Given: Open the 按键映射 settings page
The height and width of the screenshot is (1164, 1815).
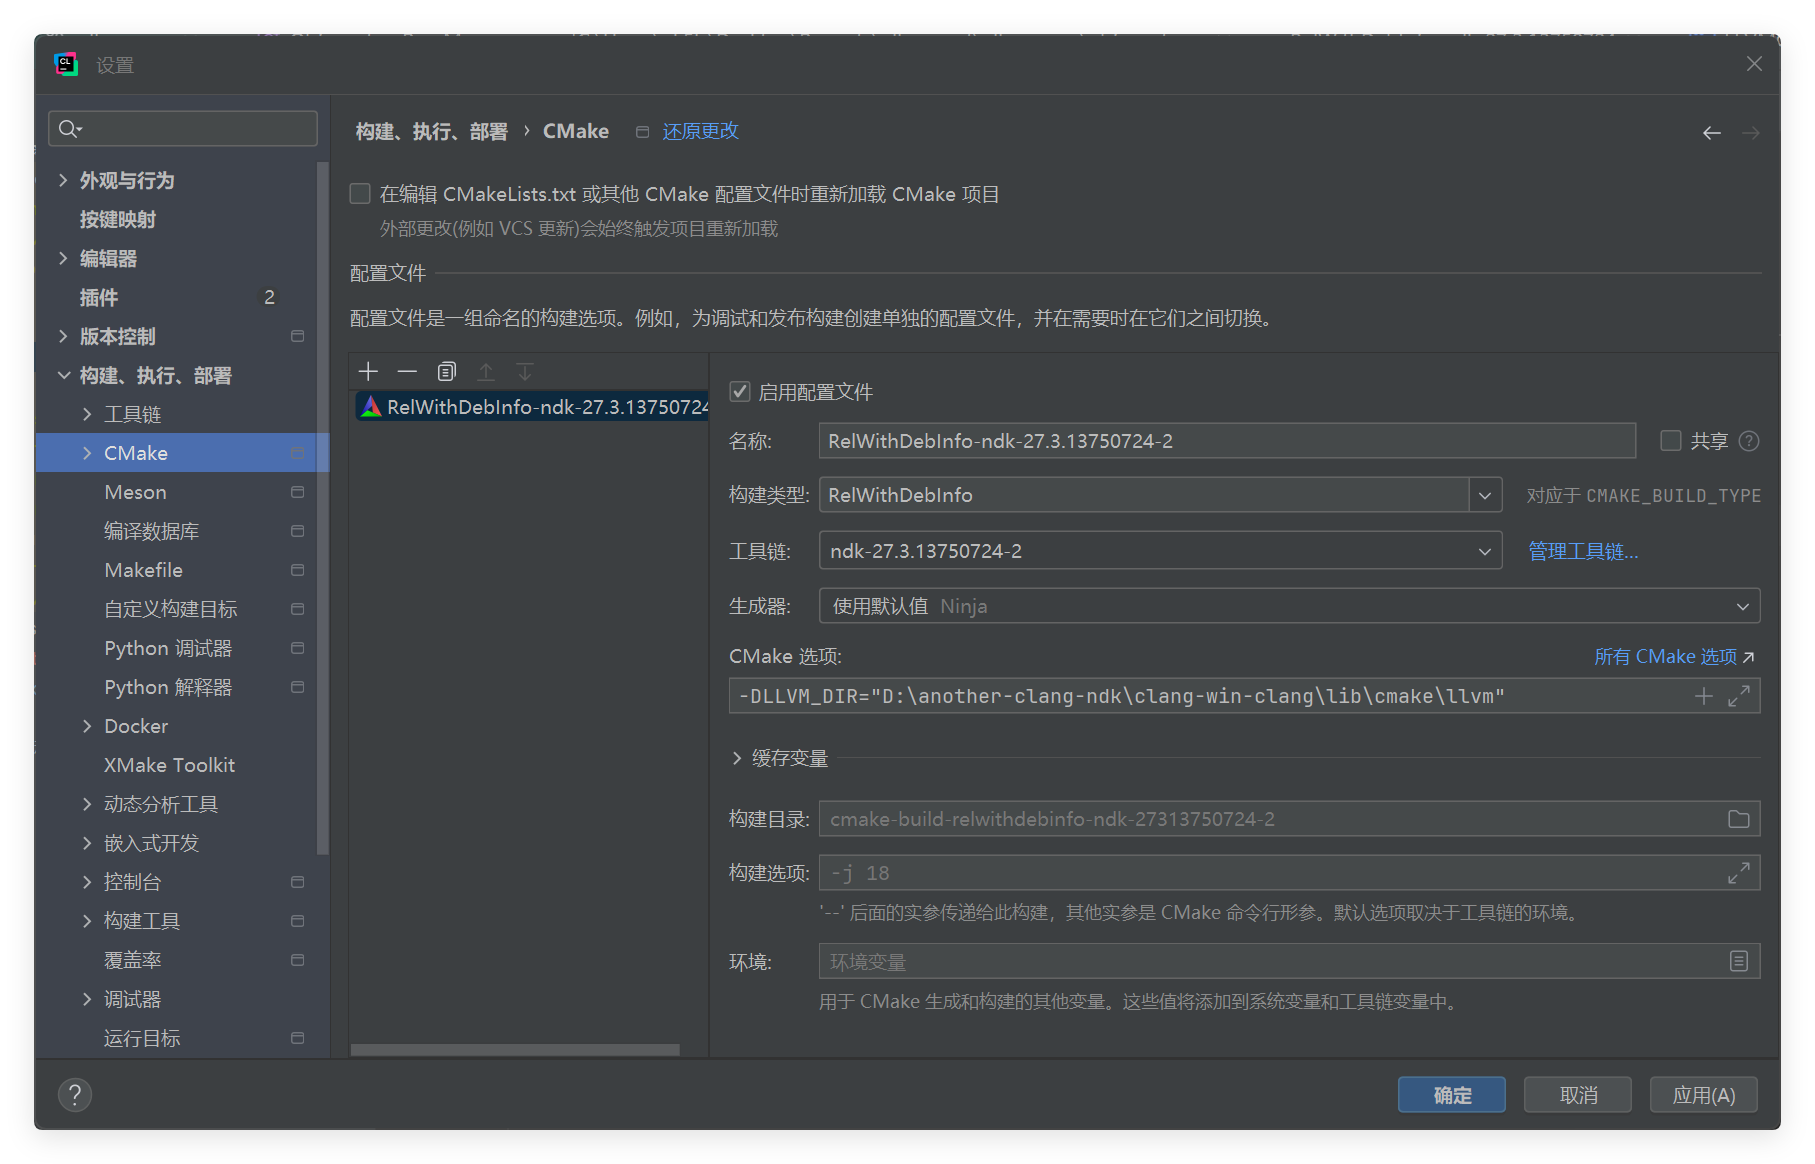Looking at the screenshot, I should pyautogui.click(x=118, y=219).
